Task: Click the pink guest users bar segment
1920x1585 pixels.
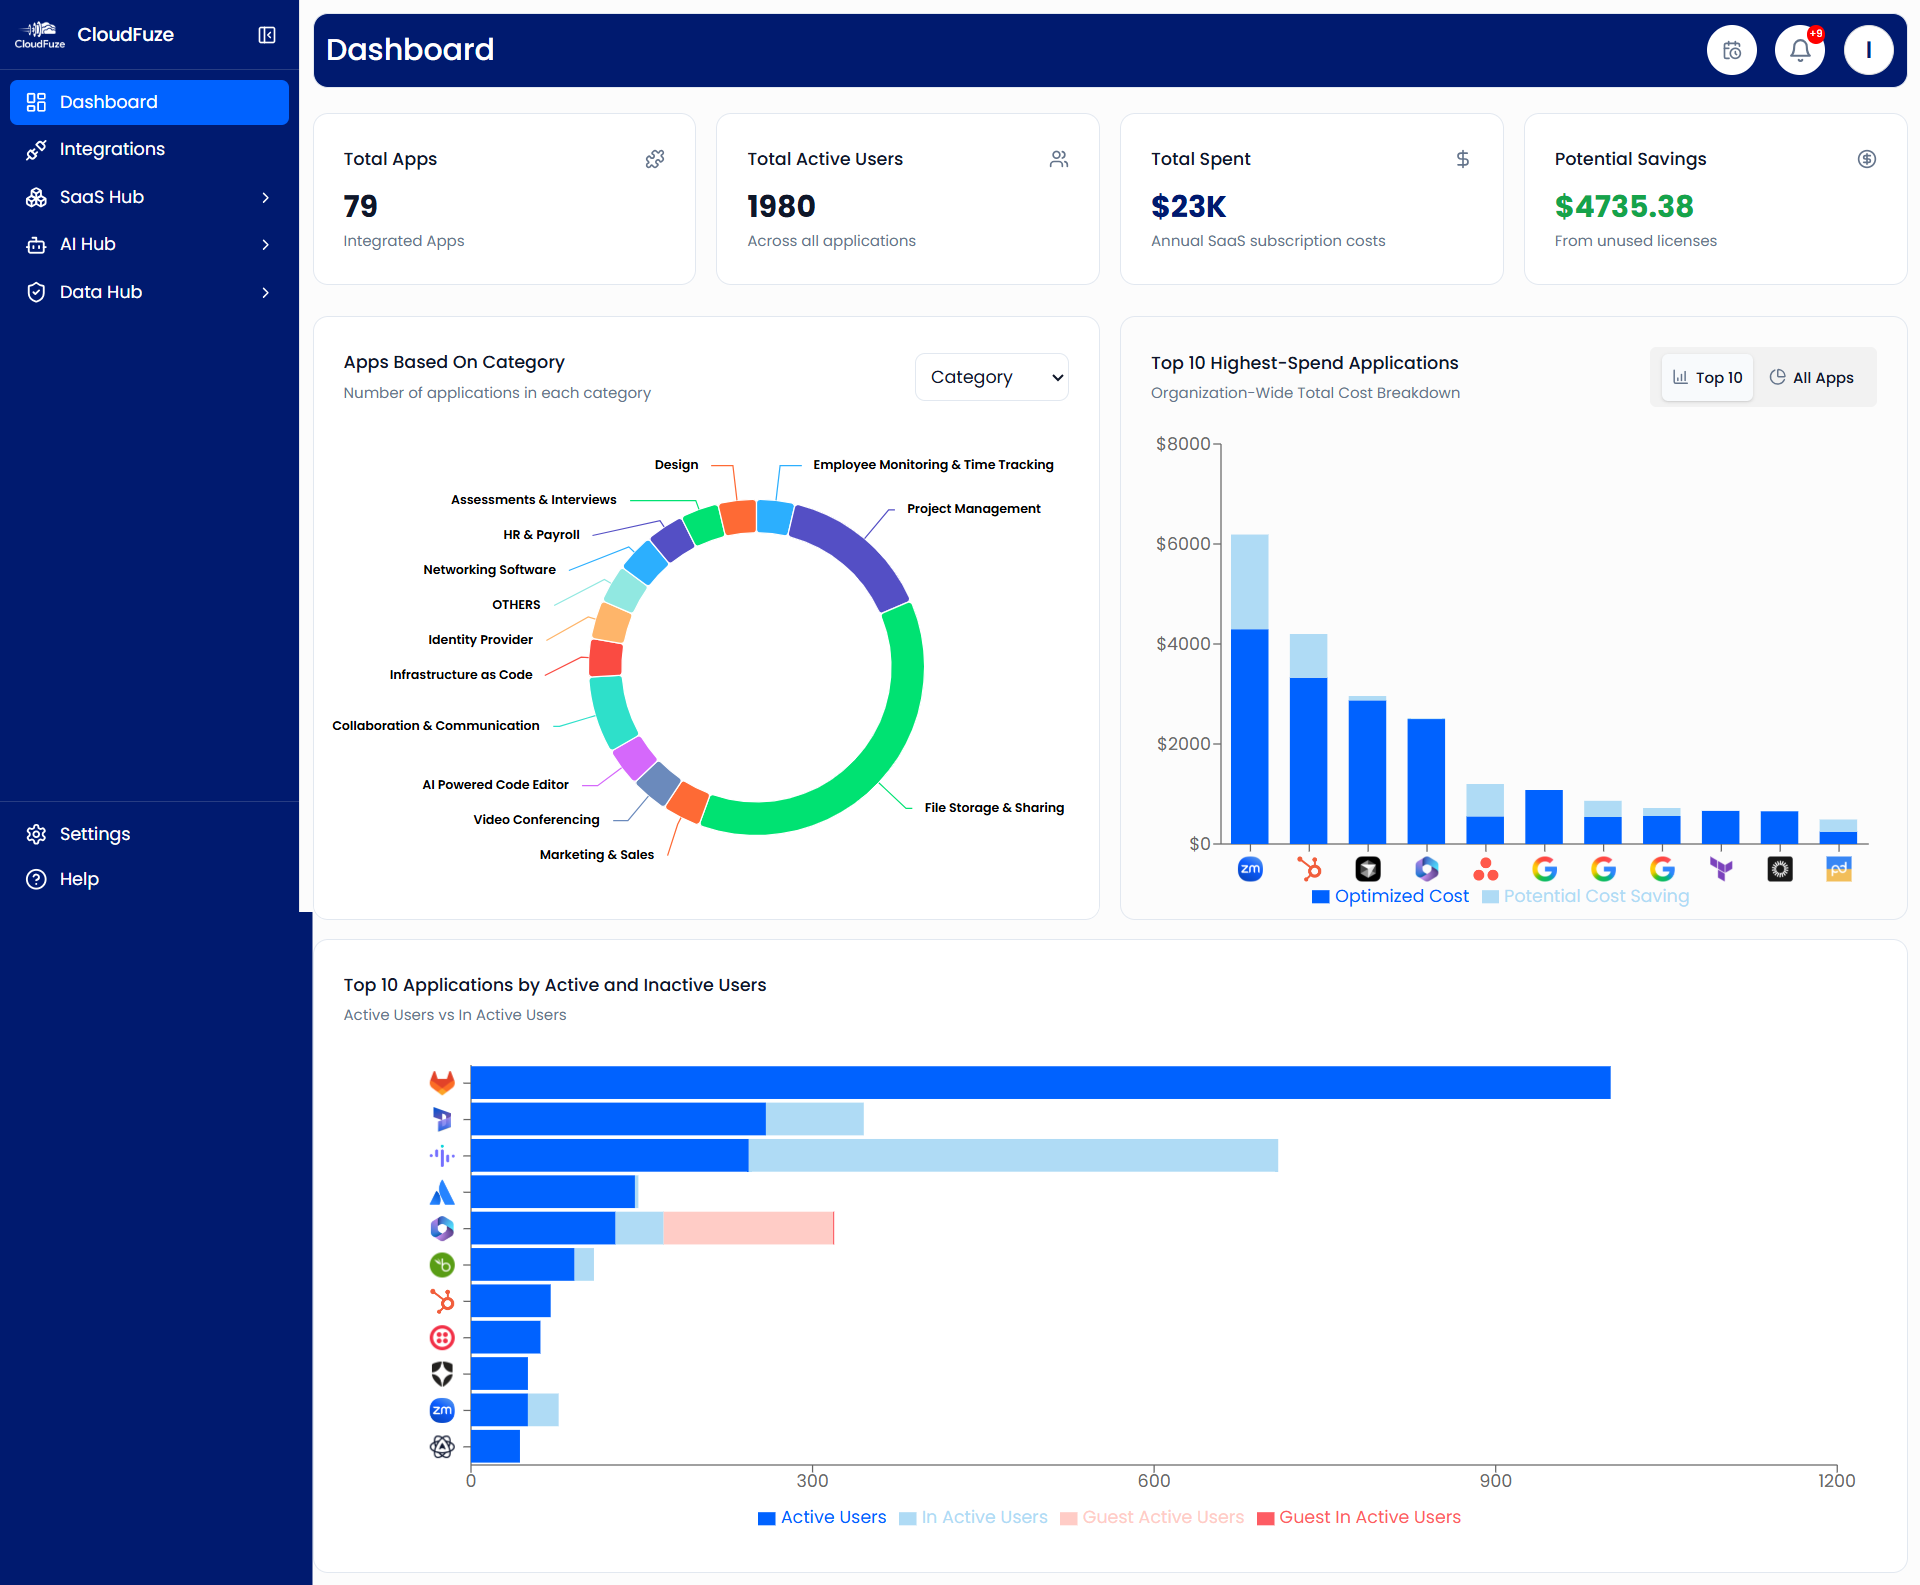Action: [748, 1228]
